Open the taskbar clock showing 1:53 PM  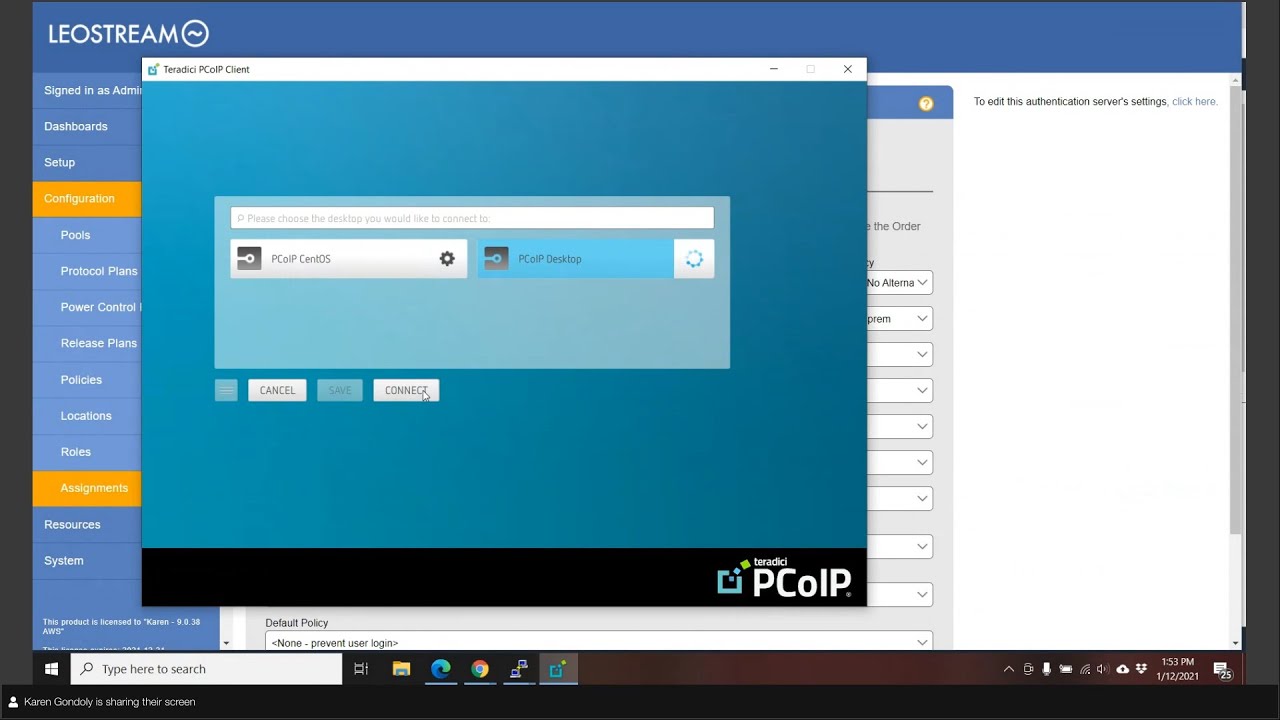(1179, 669)
